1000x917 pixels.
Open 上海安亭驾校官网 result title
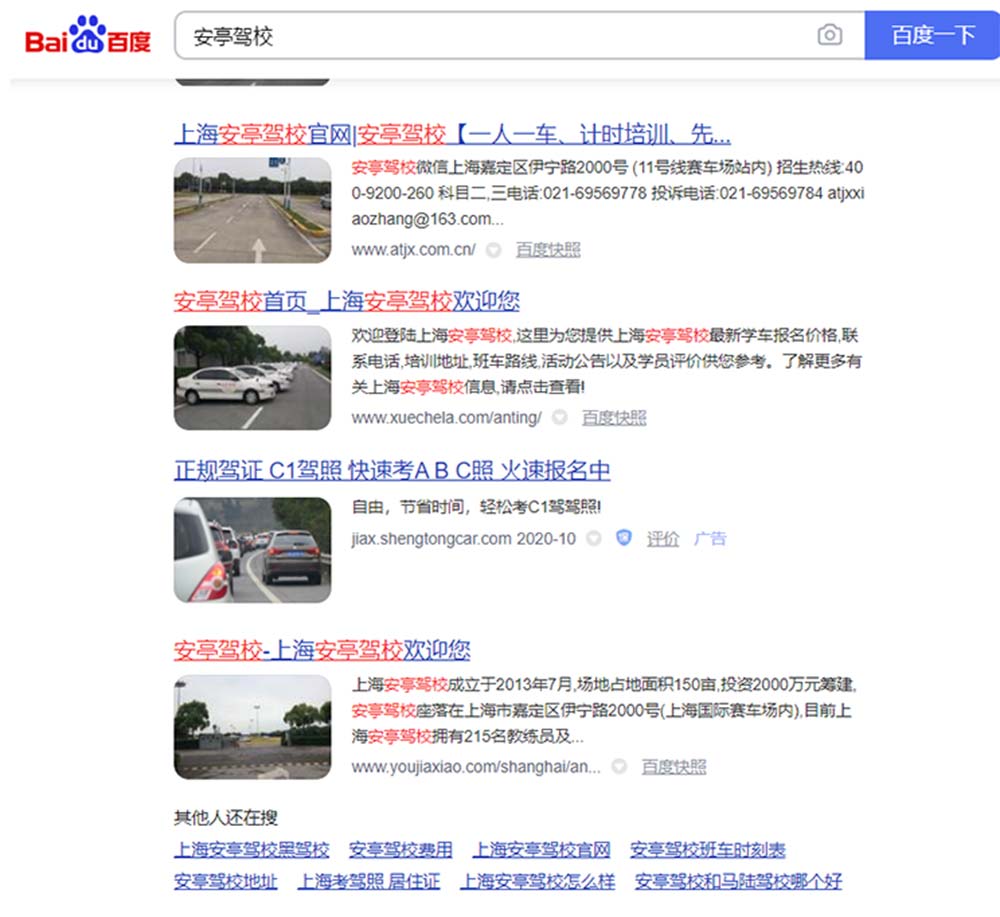tap(452, 134)
